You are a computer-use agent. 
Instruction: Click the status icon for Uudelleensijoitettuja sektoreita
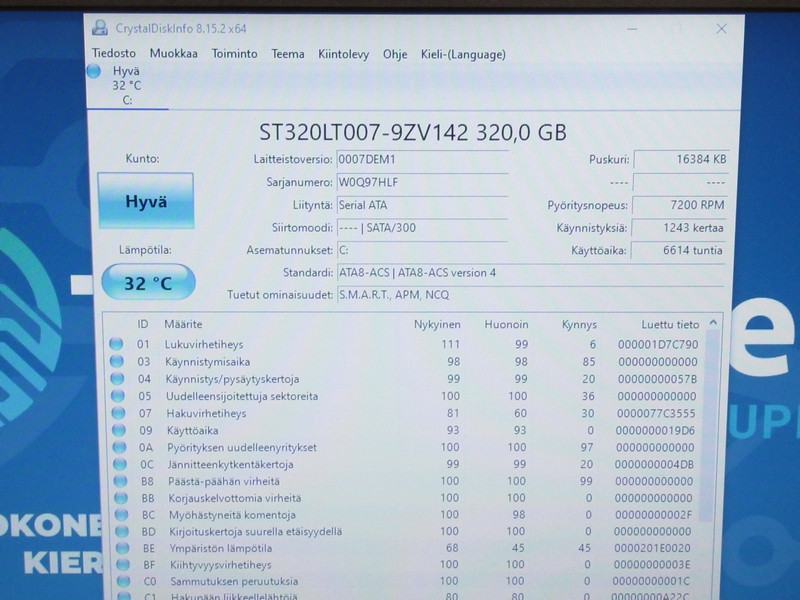[x=118, y=395]
